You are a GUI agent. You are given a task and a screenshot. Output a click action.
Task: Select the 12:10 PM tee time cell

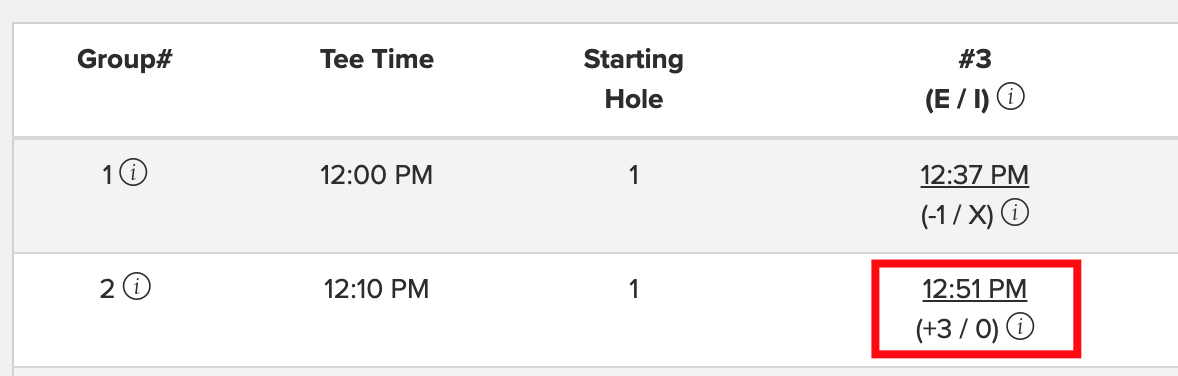376,289
